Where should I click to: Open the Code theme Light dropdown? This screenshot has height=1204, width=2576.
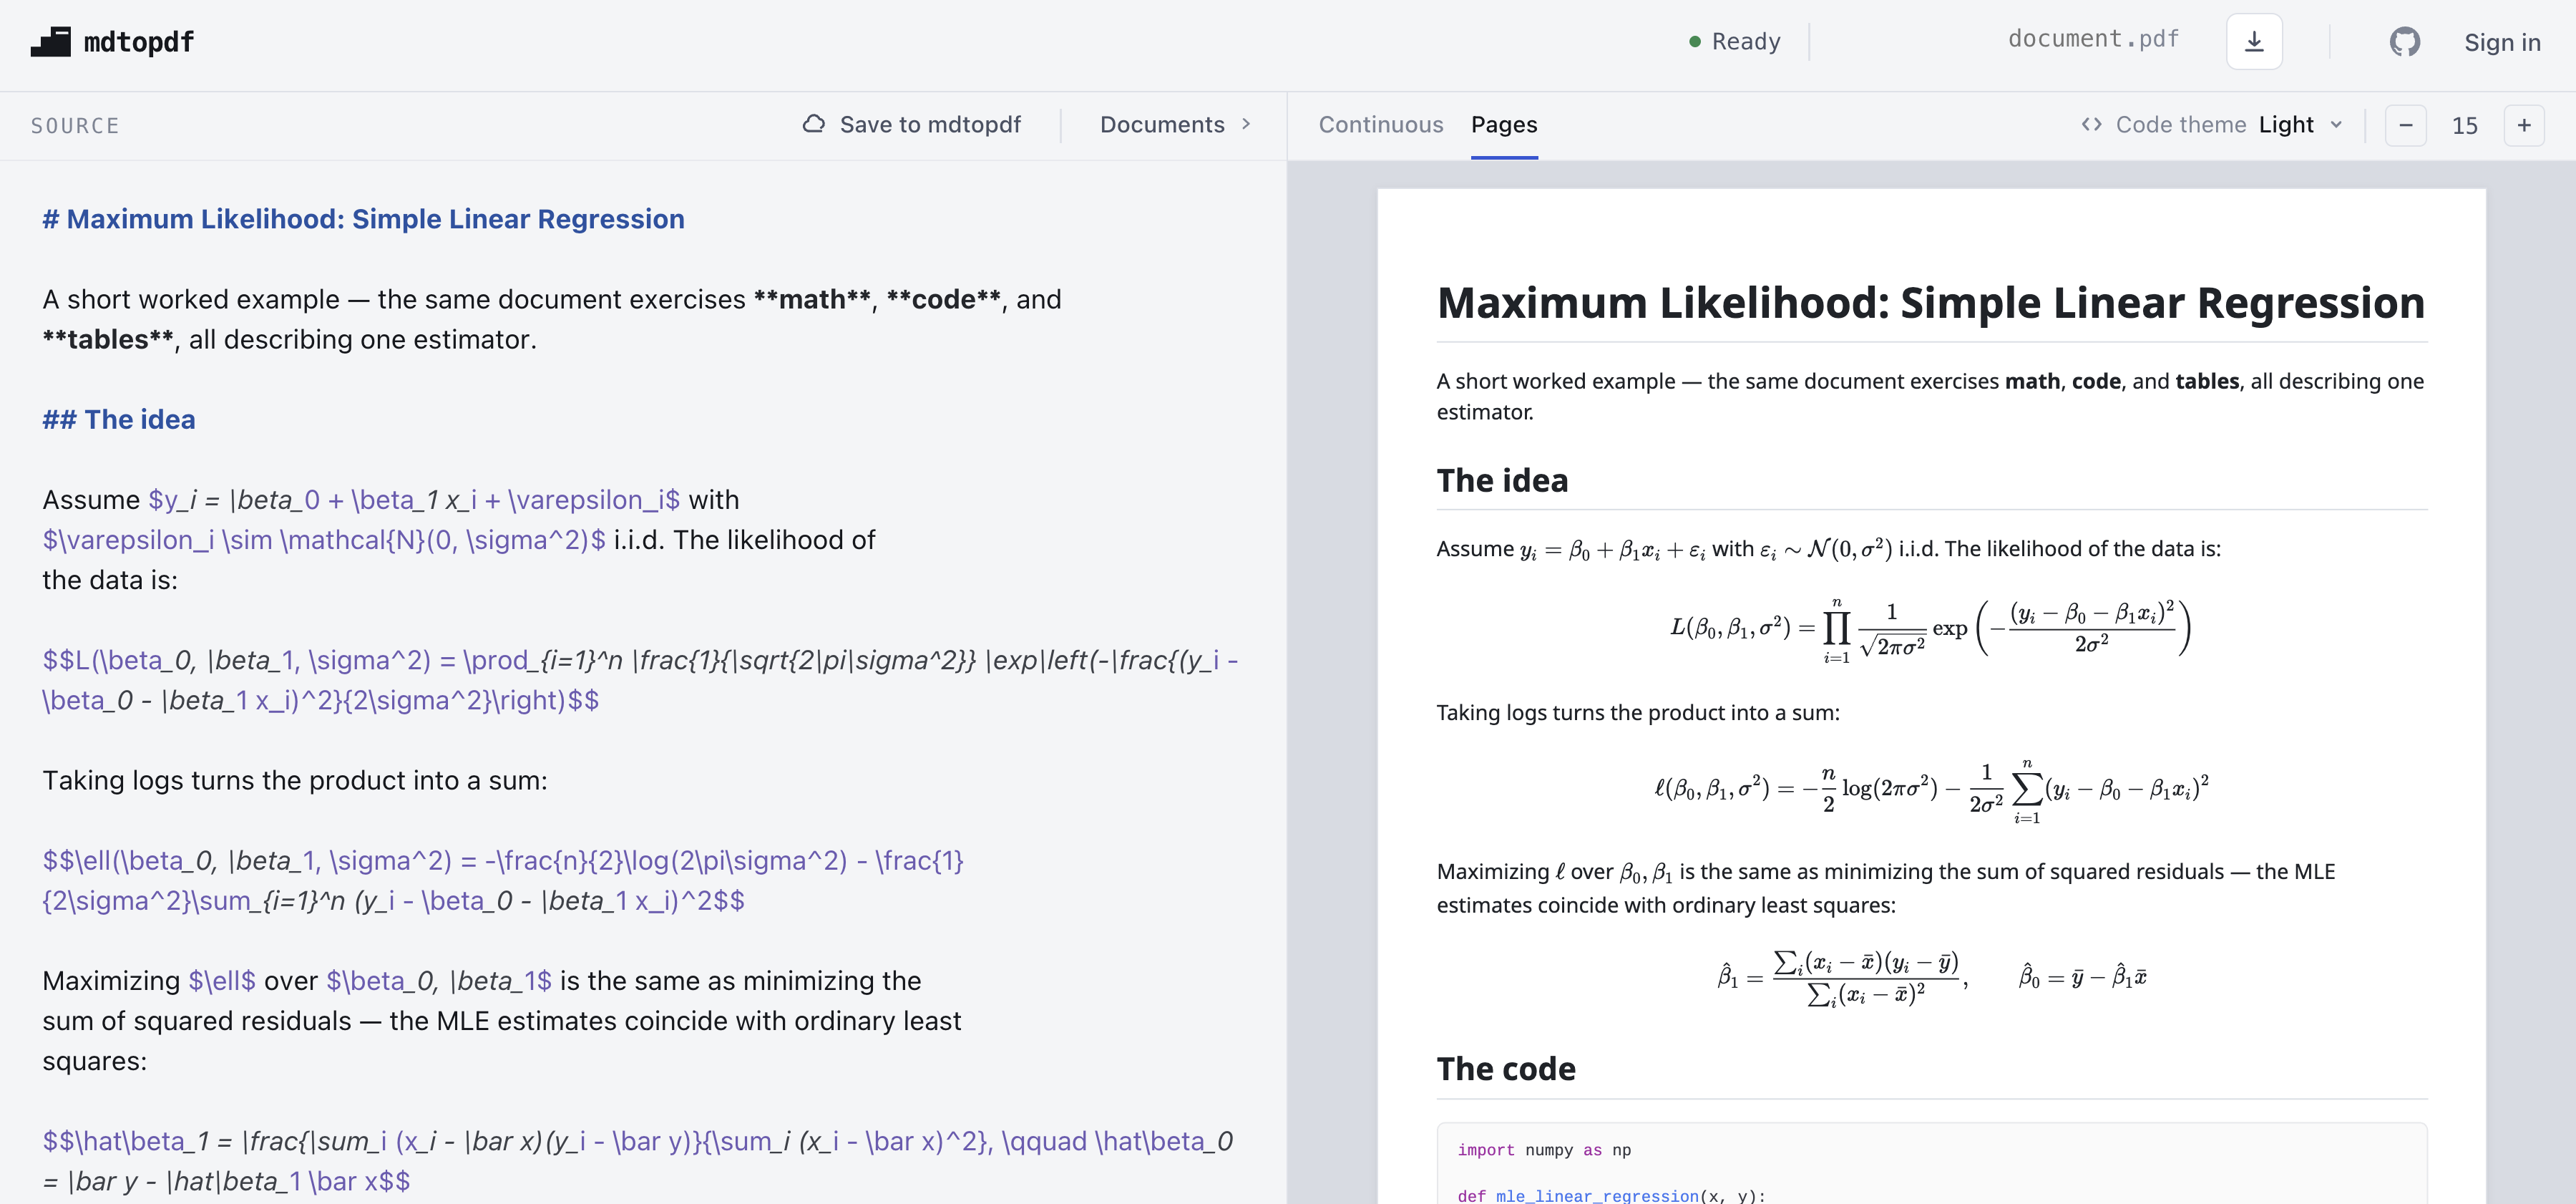(2300, 124)
